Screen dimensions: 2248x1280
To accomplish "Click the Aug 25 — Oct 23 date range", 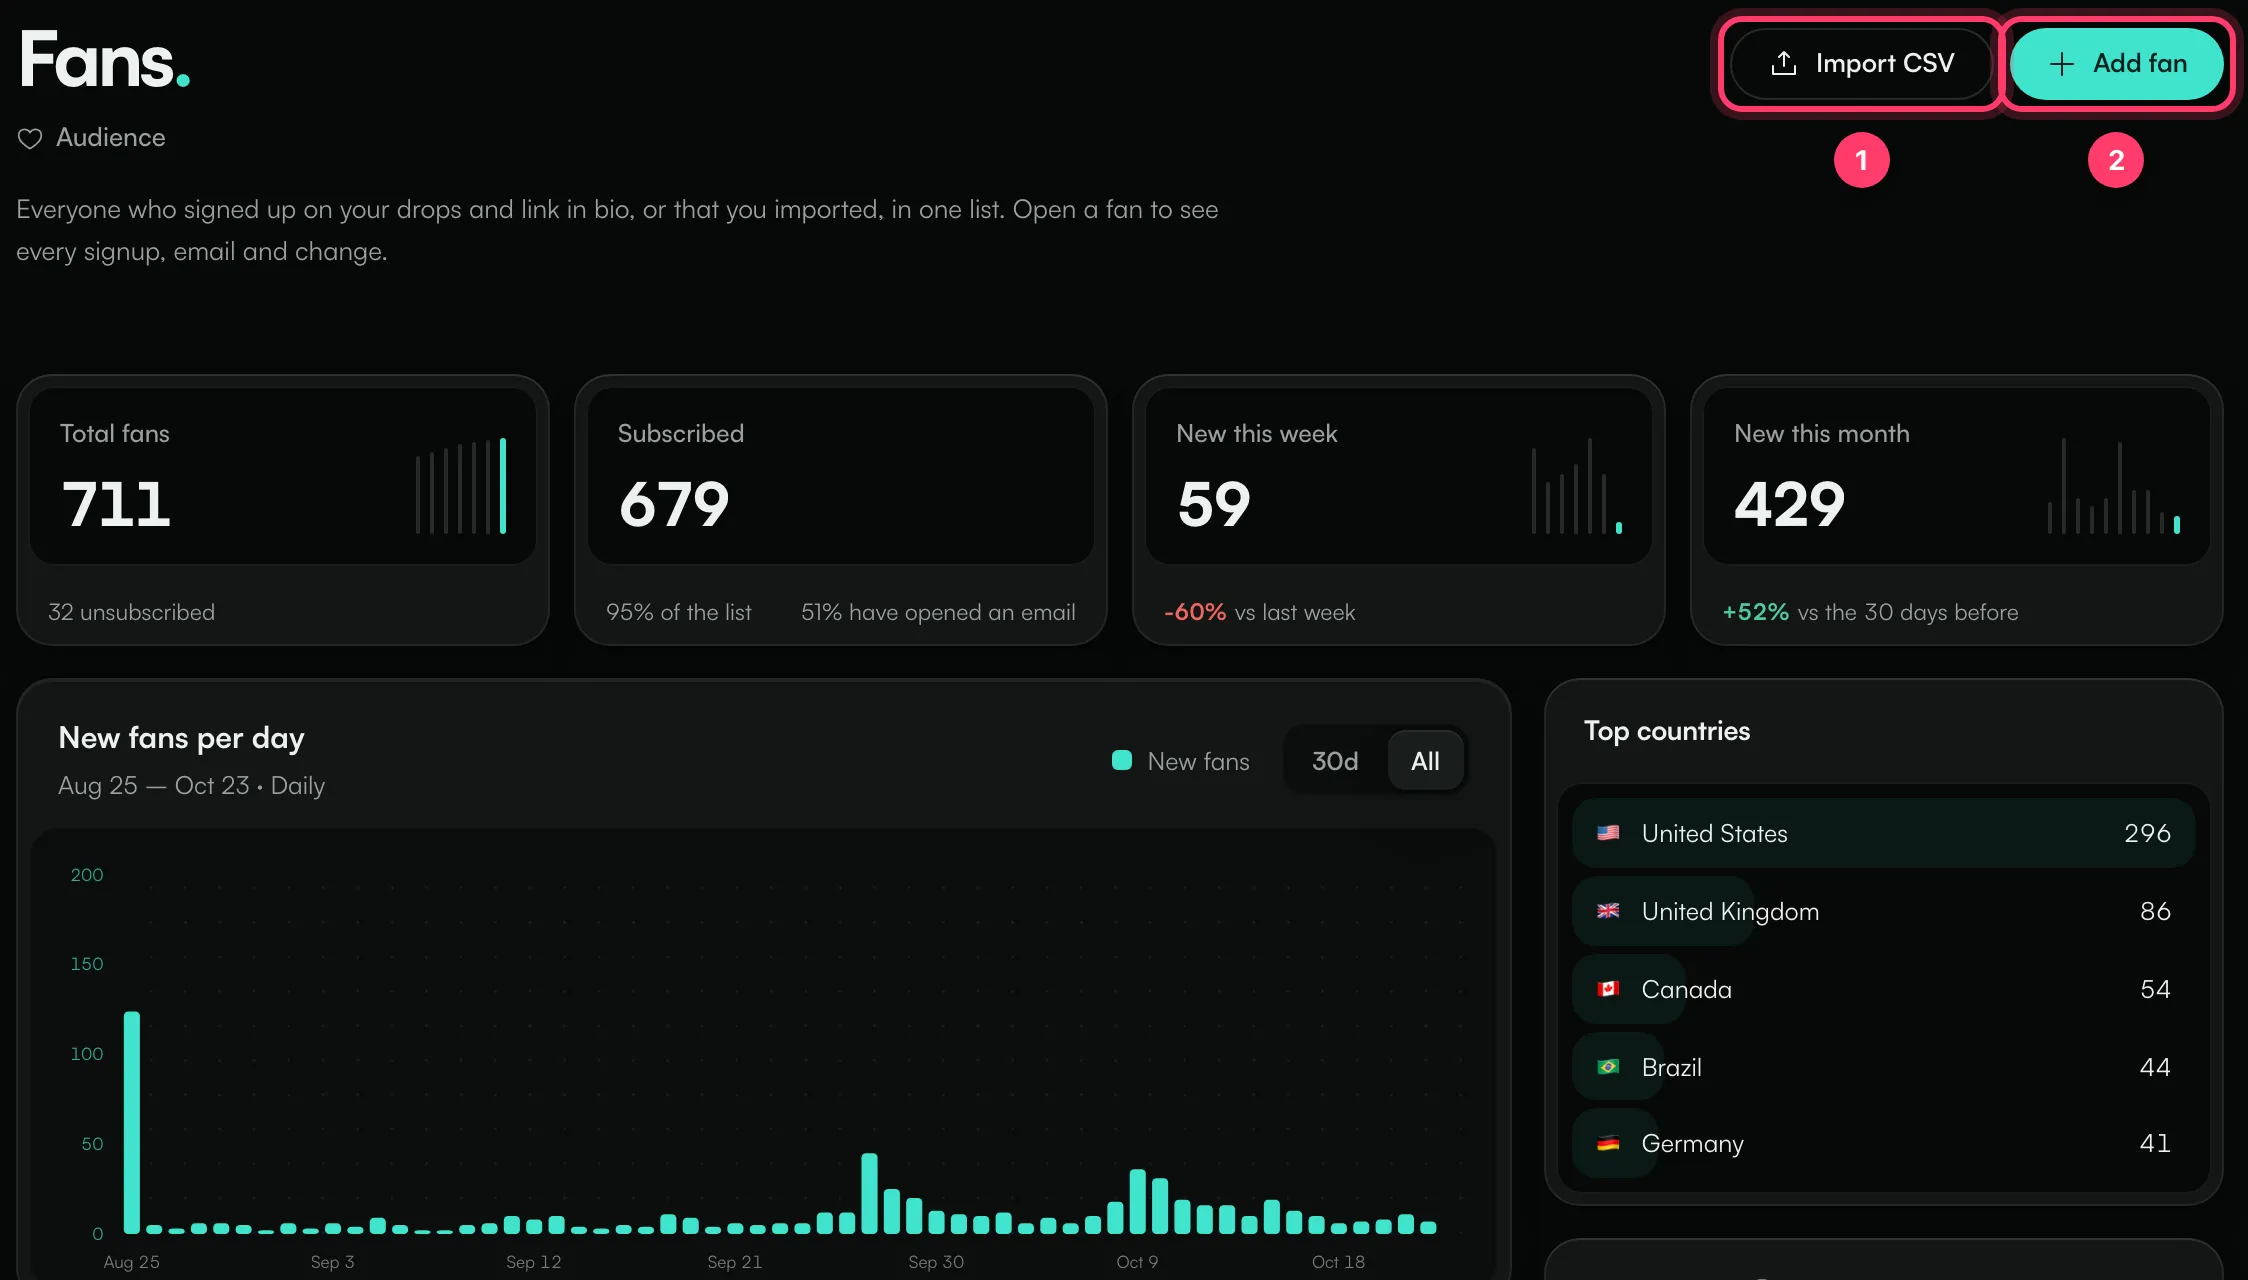I will (x=153, y=786).
